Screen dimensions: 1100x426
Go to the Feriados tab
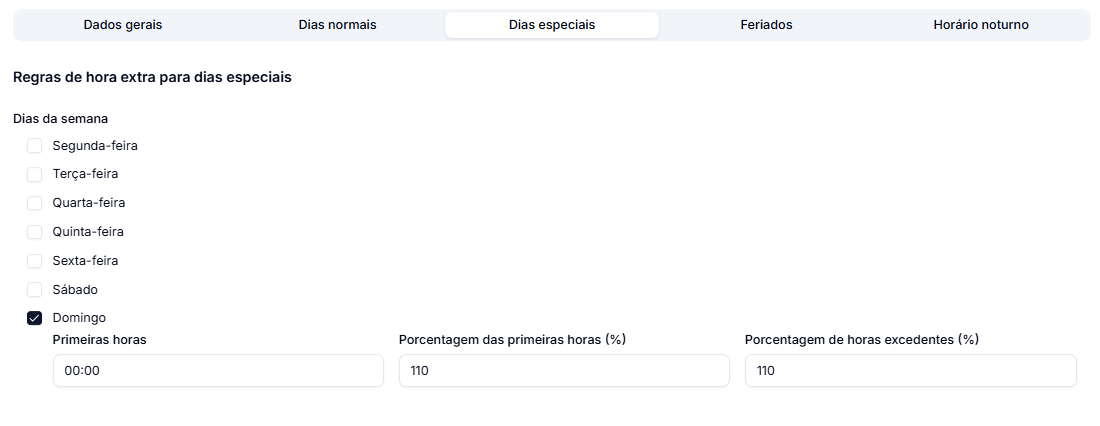click(766, 25)
